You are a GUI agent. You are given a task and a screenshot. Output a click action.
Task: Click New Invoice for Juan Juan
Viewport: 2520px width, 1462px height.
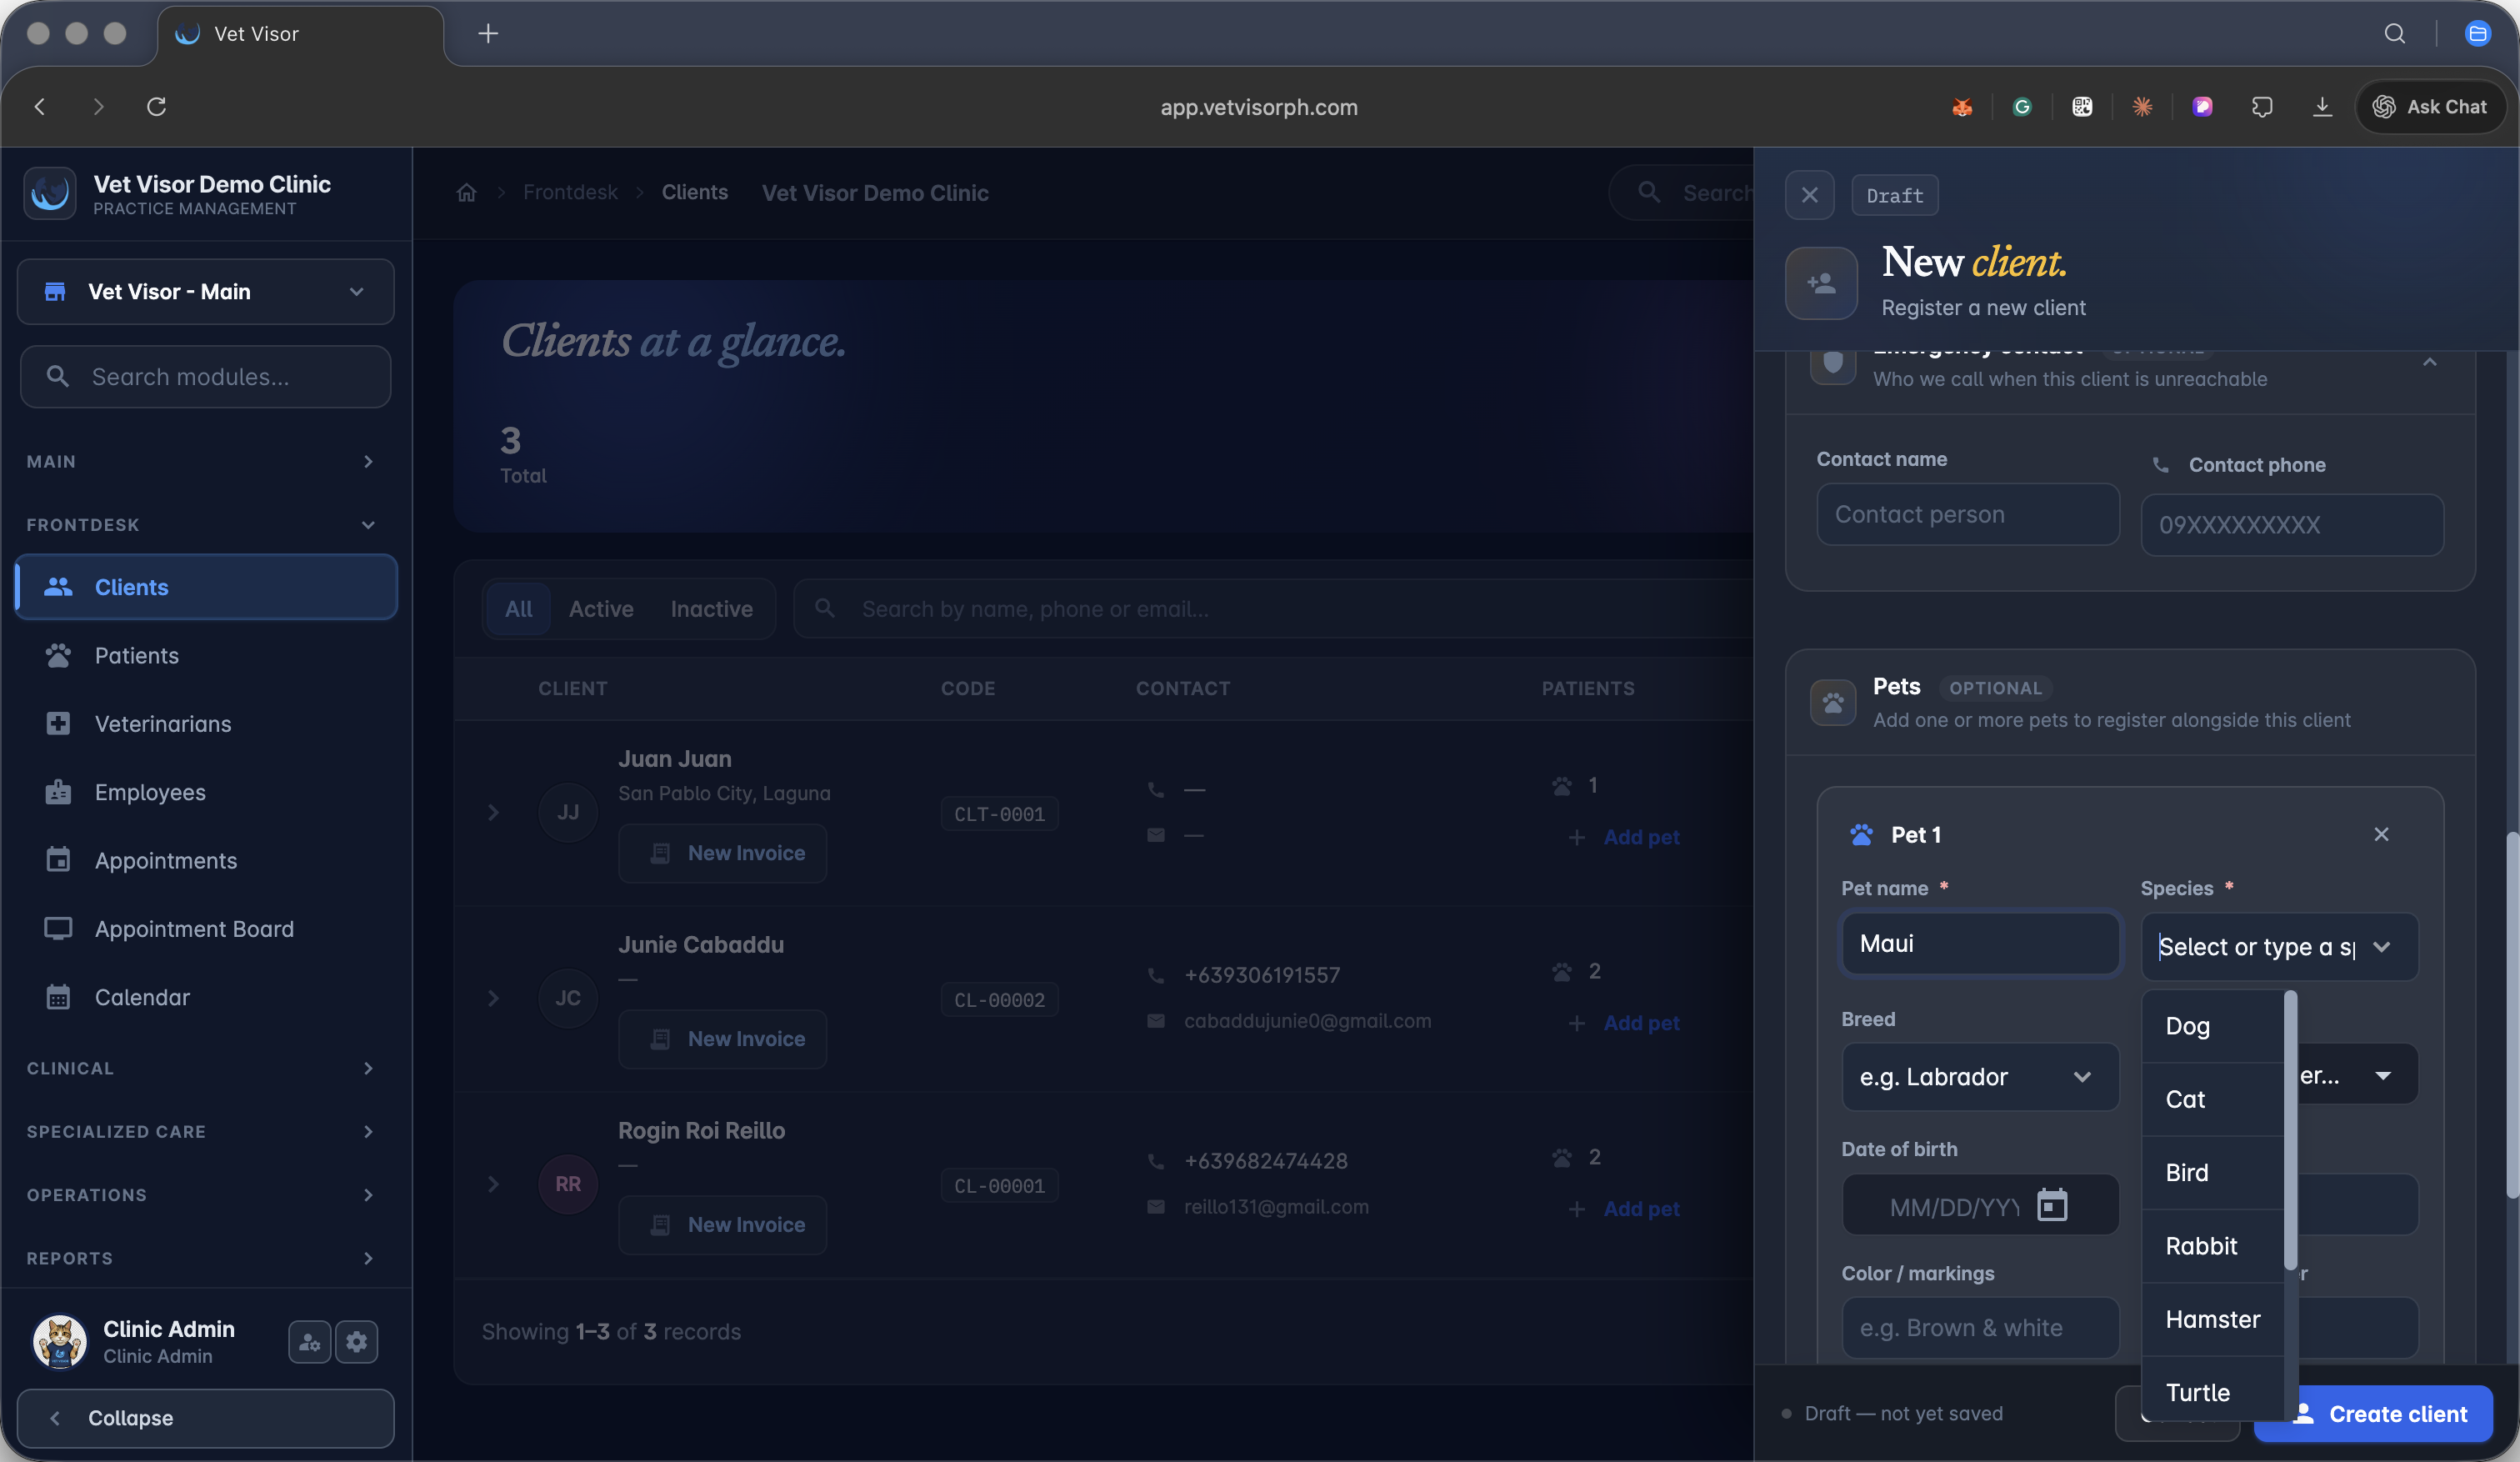click(723, 854)
